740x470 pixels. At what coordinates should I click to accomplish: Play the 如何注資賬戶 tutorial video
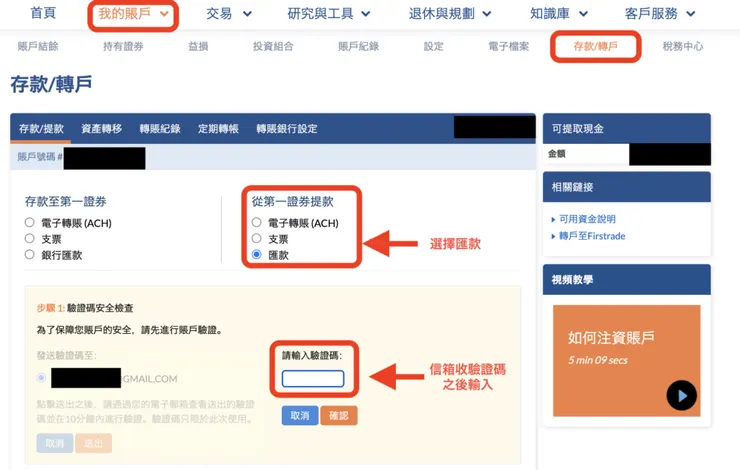[x=681, y=395]
